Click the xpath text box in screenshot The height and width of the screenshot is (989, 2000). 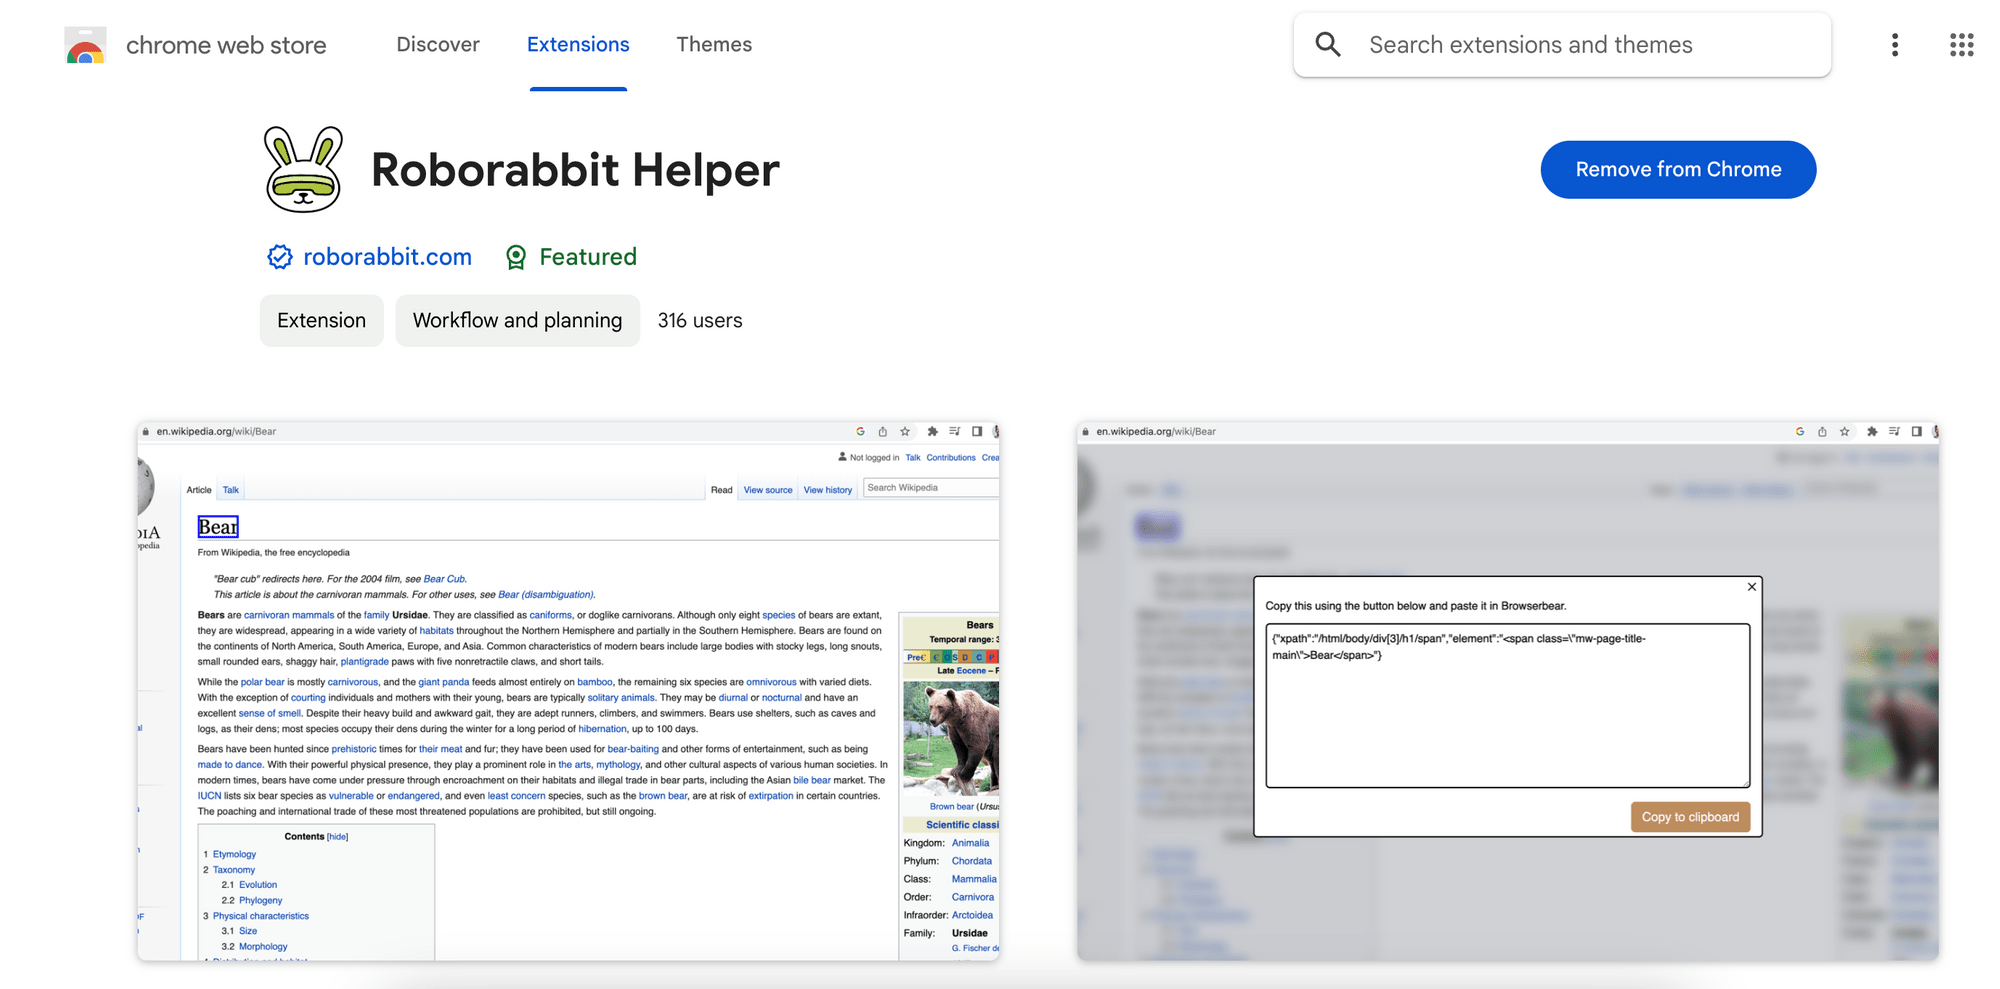(x=1507, y=705)
